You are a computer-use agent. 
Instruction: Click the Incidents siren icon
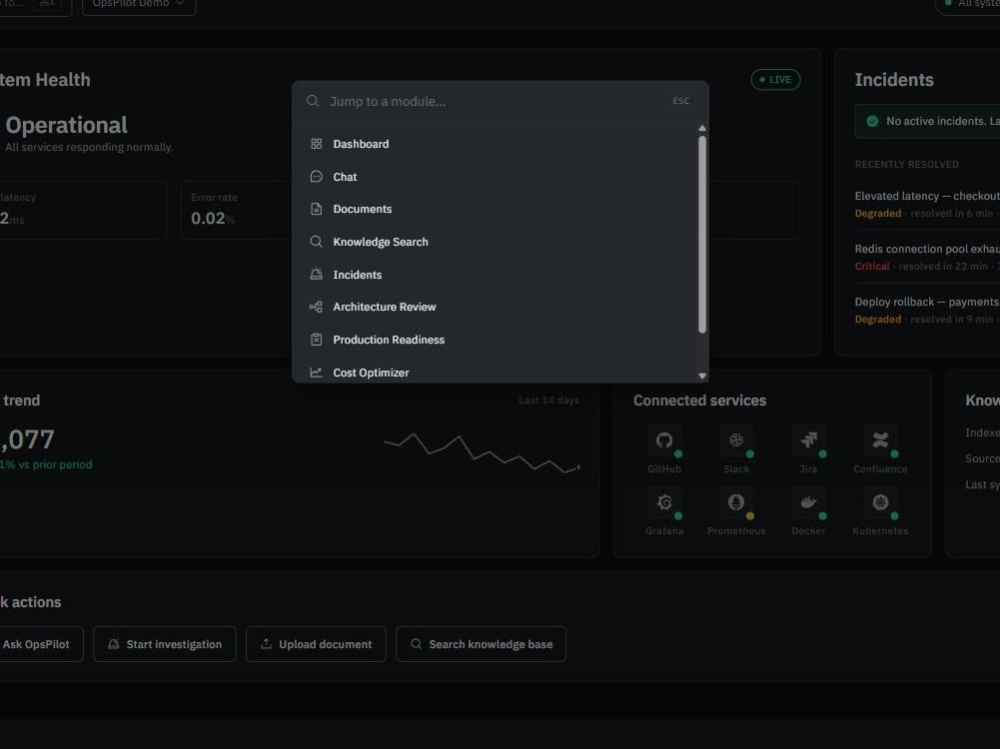coord(316,274)
